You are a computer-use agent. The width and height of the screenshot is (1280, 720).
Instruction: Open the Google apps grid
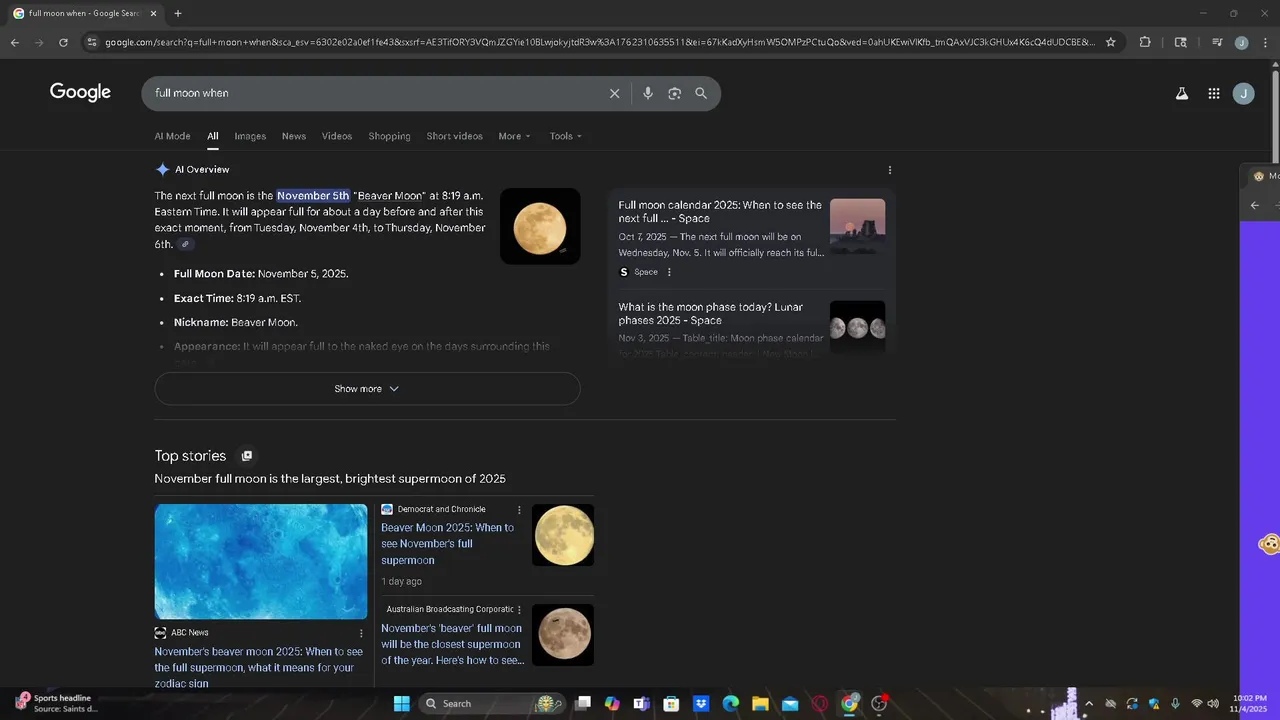click(1214, 93)
